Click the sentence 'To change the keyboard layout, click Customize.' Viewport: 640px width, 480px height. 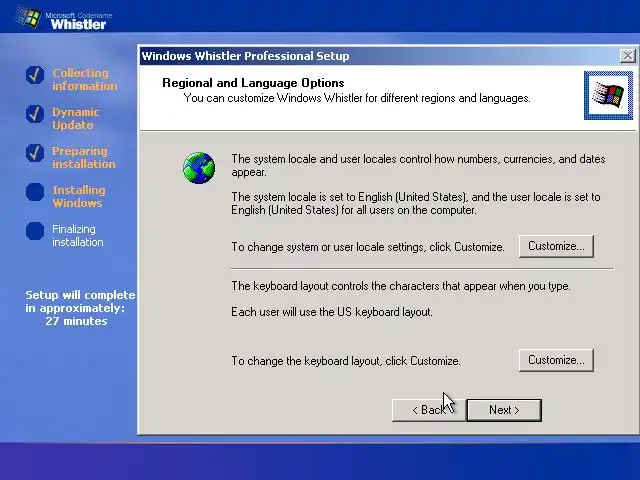tap(346, 361)
